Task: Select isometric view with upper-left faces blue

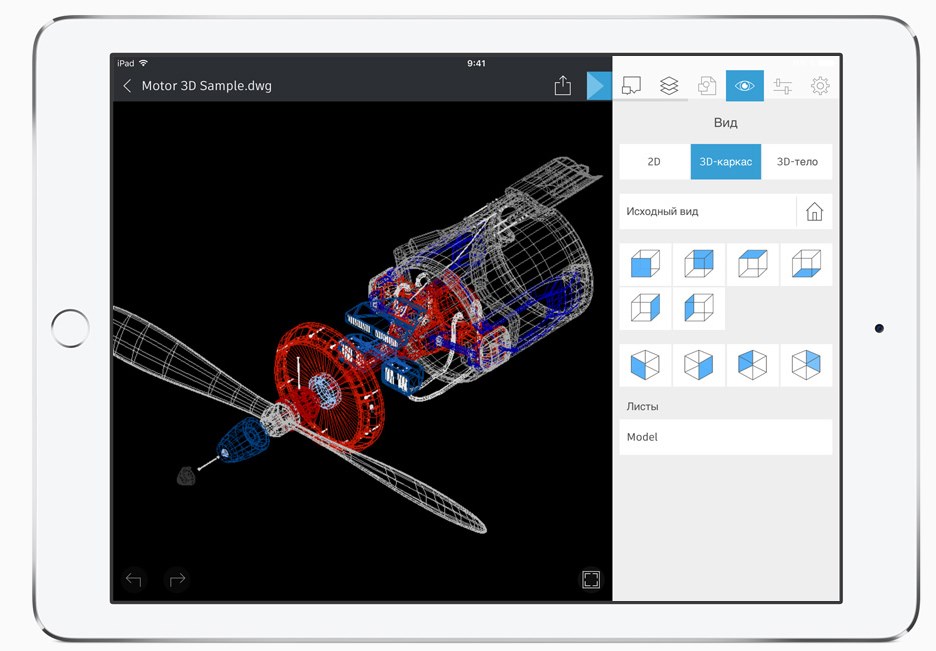Action: [753, 365]
